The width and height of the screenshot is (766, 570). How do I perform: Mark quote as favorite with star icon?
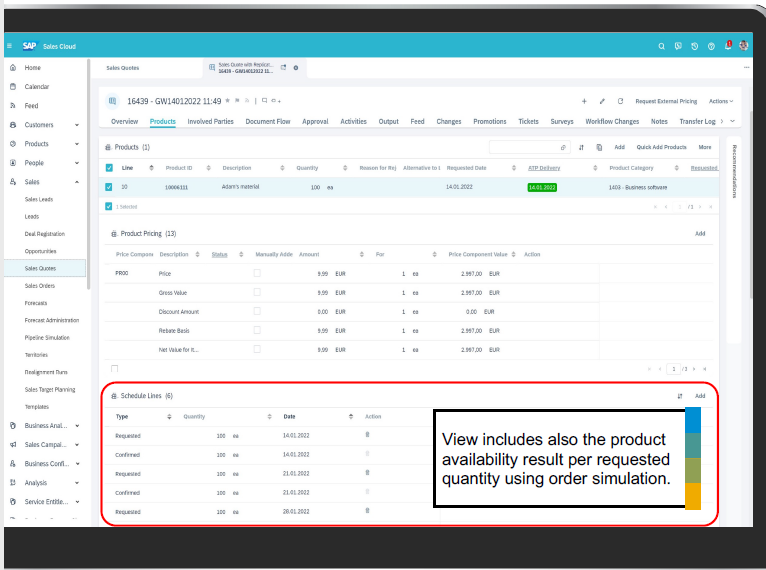tap(228, 101)
